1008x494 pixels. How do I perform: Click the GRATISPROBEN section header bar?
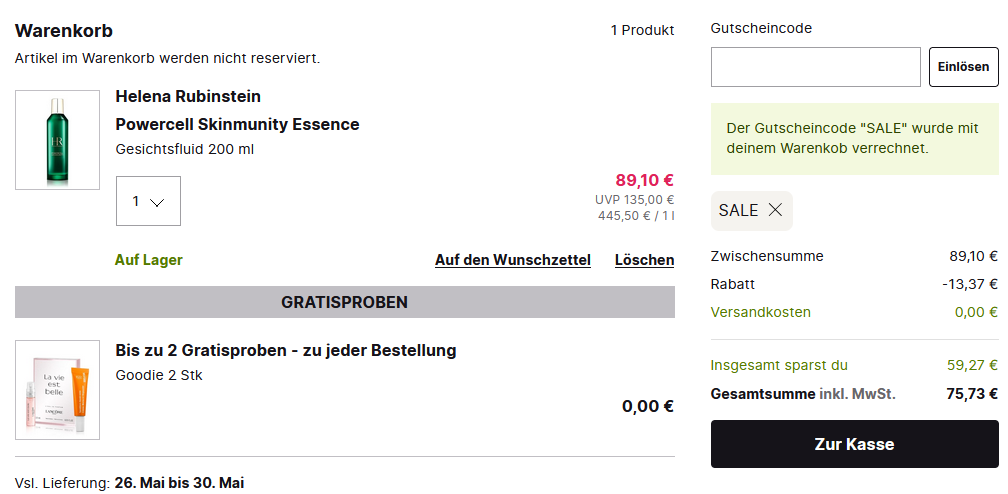(344, 302)
